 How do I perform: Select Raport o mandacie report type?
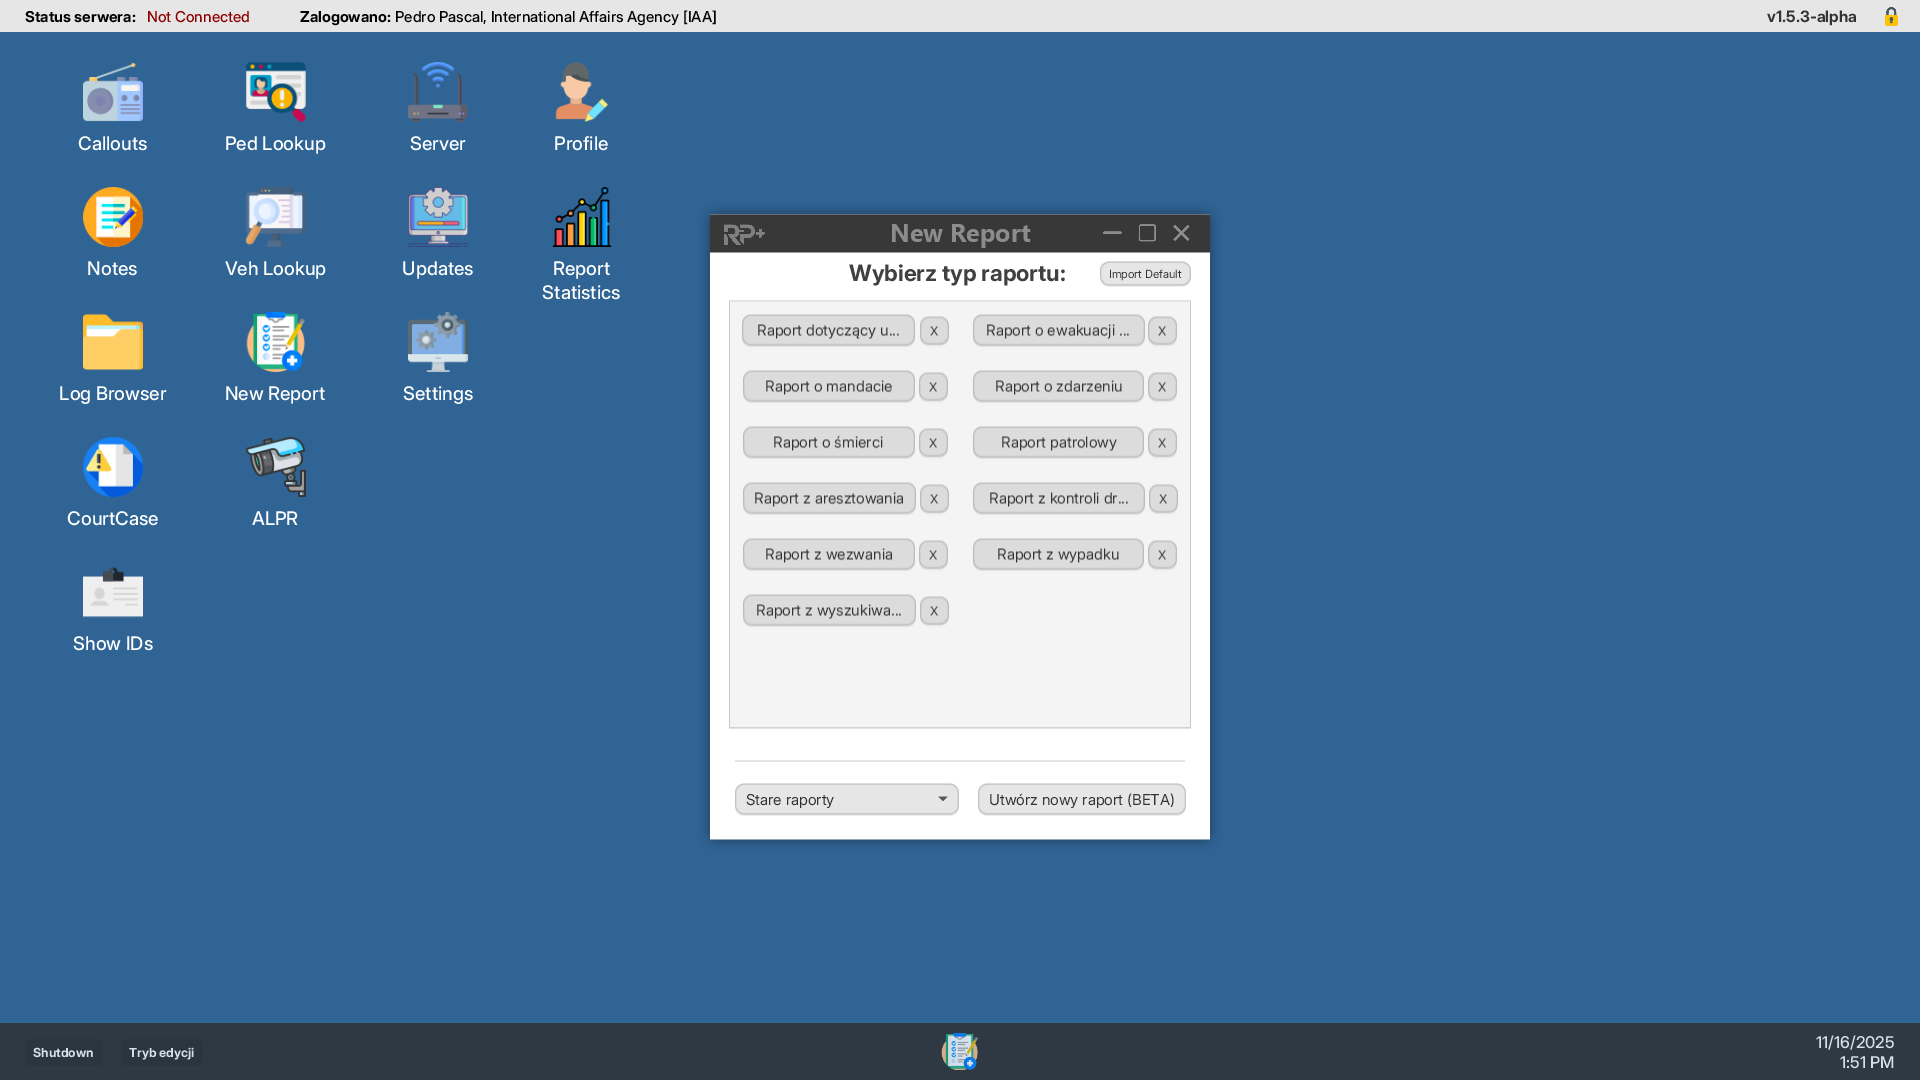(x=828, y=386)
